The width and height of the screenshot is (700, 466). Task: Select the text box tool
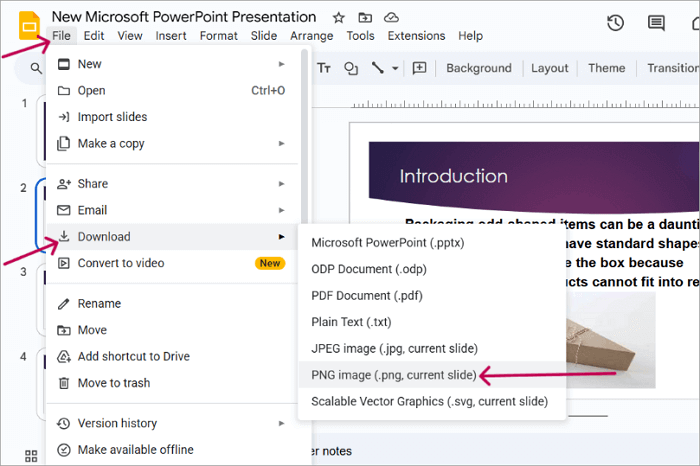point(324,68)
